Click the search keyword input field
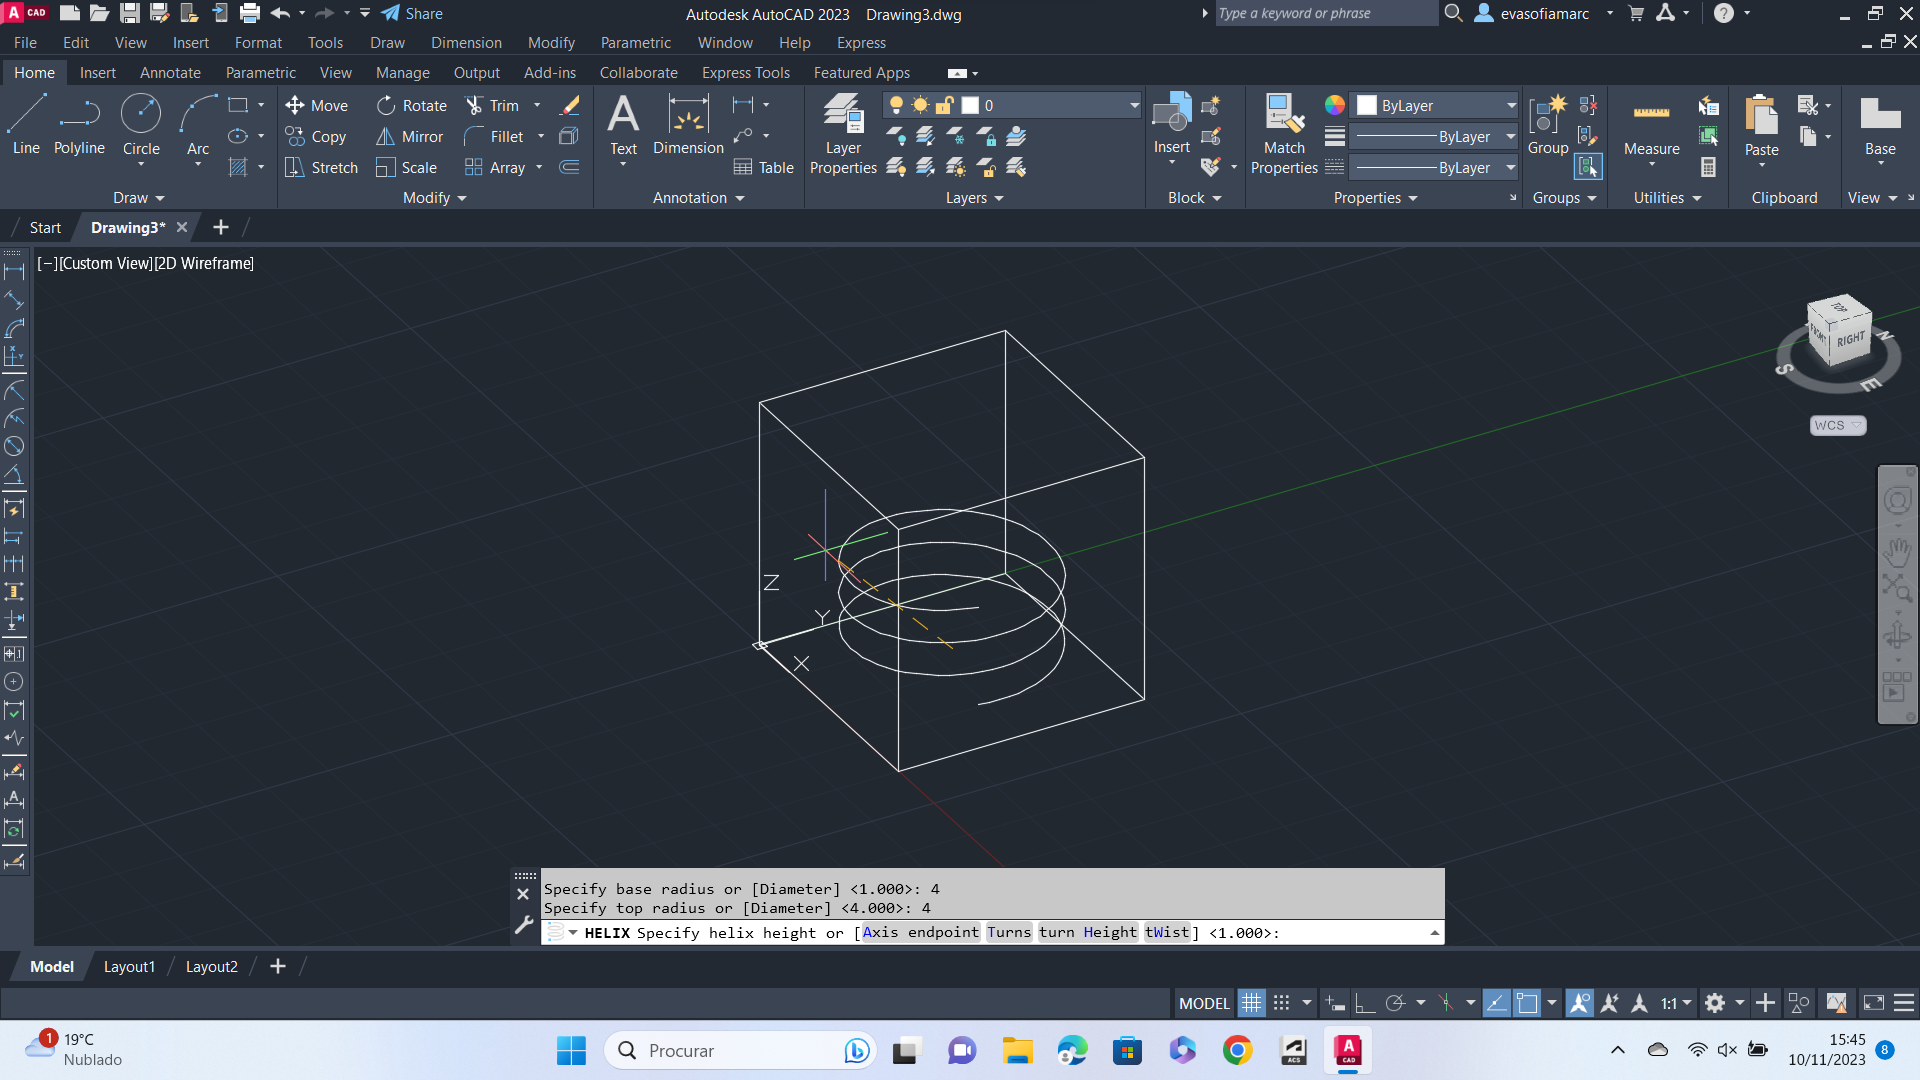The height and width of the screenshot is (1080, 1920). (x=1325, y=14)
